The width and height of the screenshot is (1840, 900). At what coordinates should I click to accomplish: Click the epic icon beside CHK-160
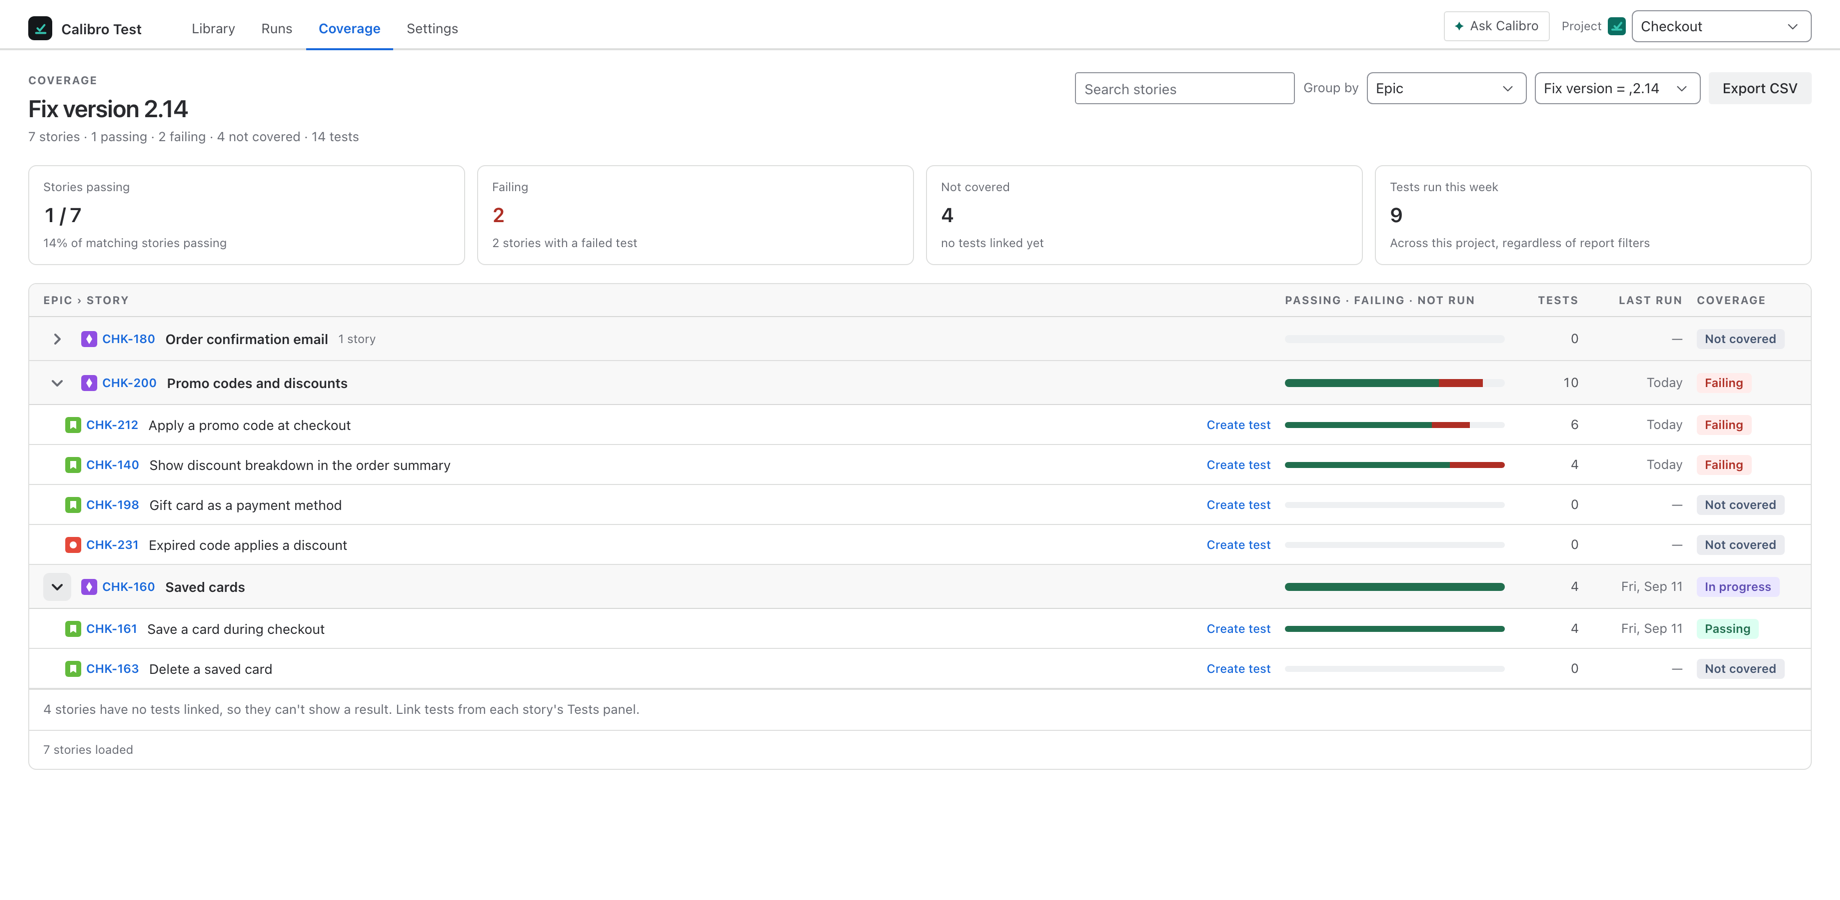(89, 587)
